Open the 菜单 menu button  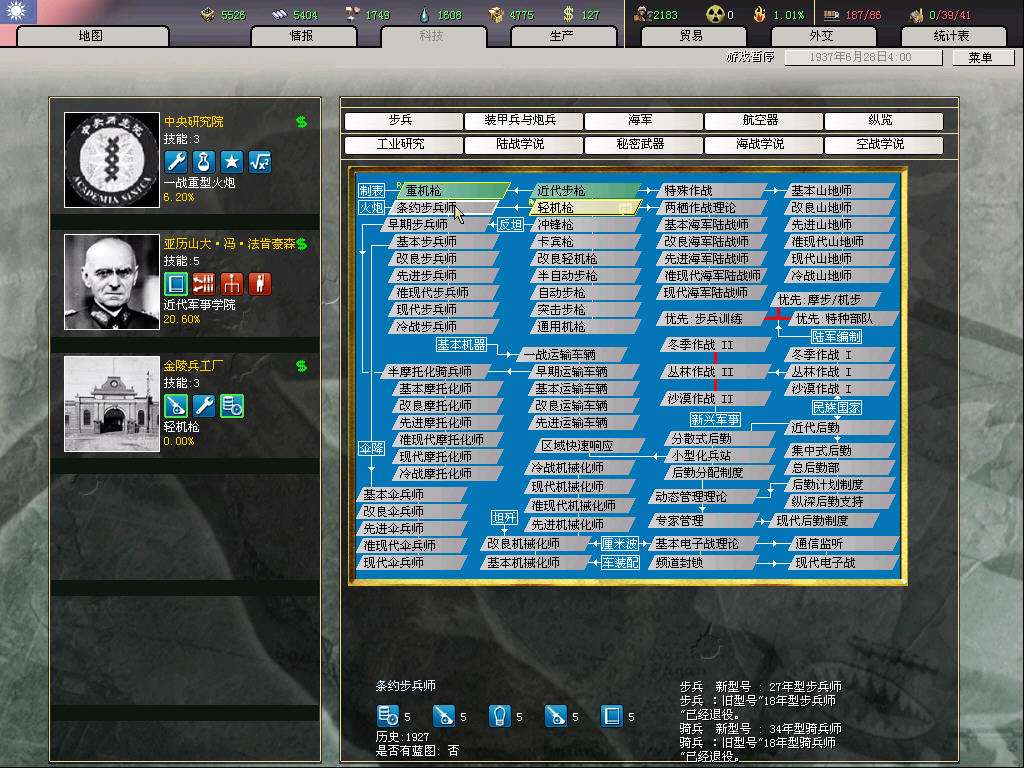pos(979,58)
